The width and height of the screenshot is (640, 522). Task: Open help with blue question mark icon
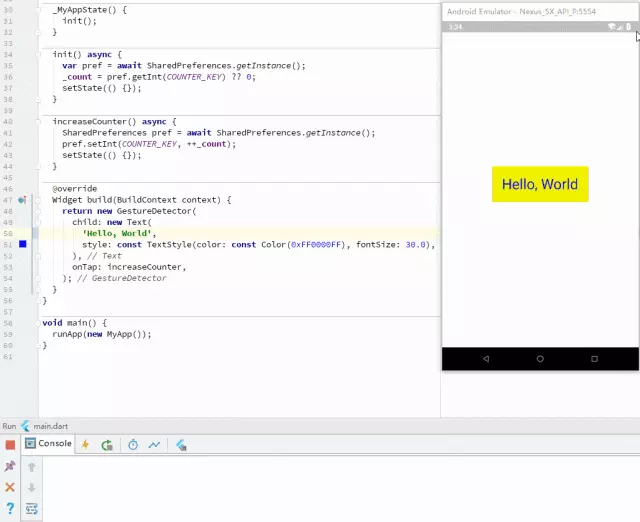tap(10, 508)
